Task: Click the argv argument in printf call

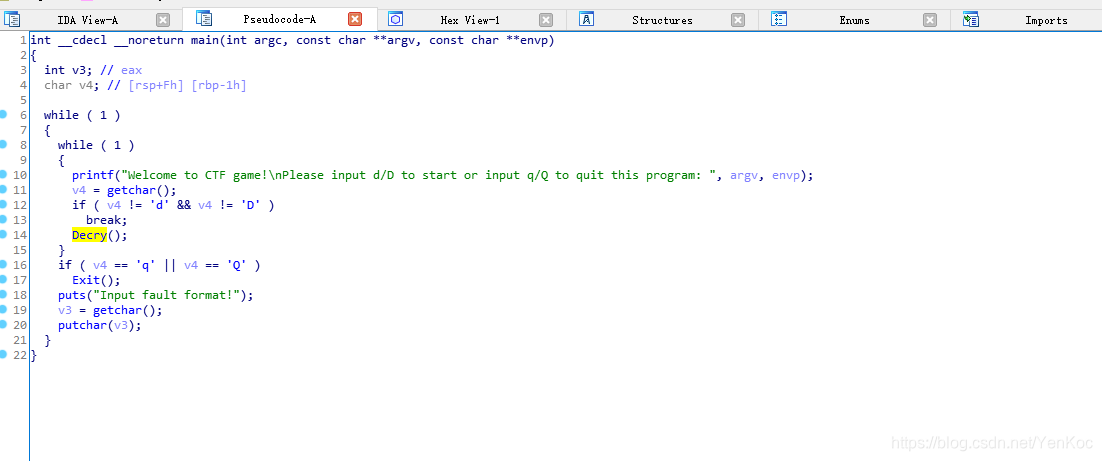Action: coord(744,175)
